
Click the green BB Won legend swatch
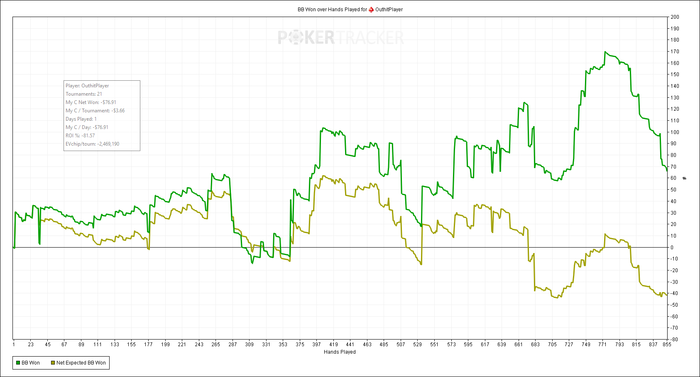pos(18,363)
